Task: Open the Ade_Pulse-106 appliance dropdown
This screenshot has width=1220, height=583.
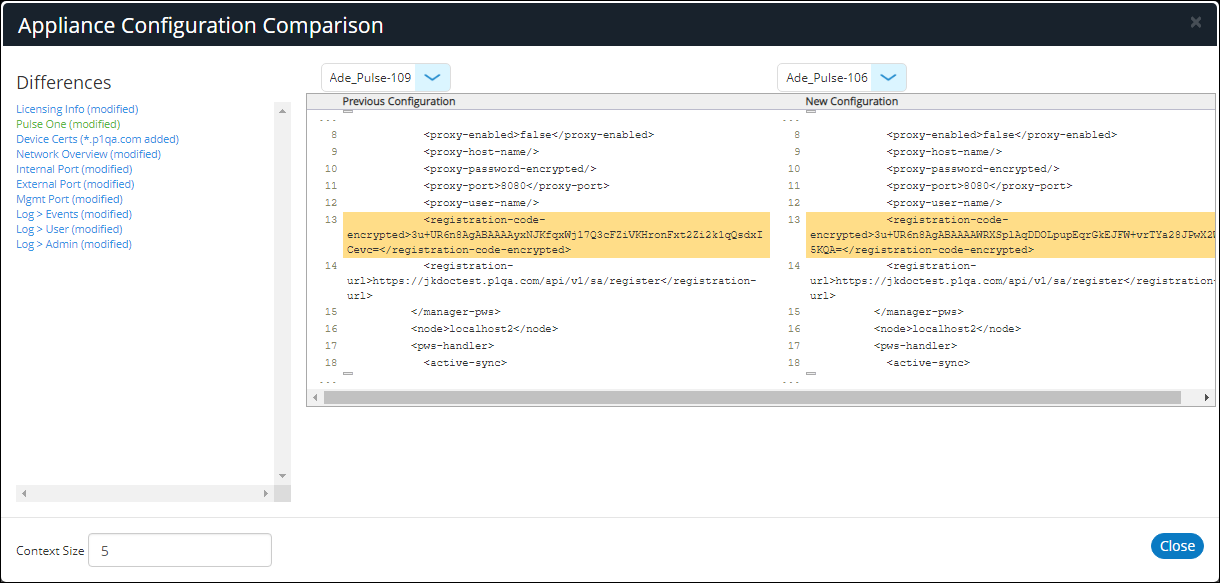Action: pos(842,77)
